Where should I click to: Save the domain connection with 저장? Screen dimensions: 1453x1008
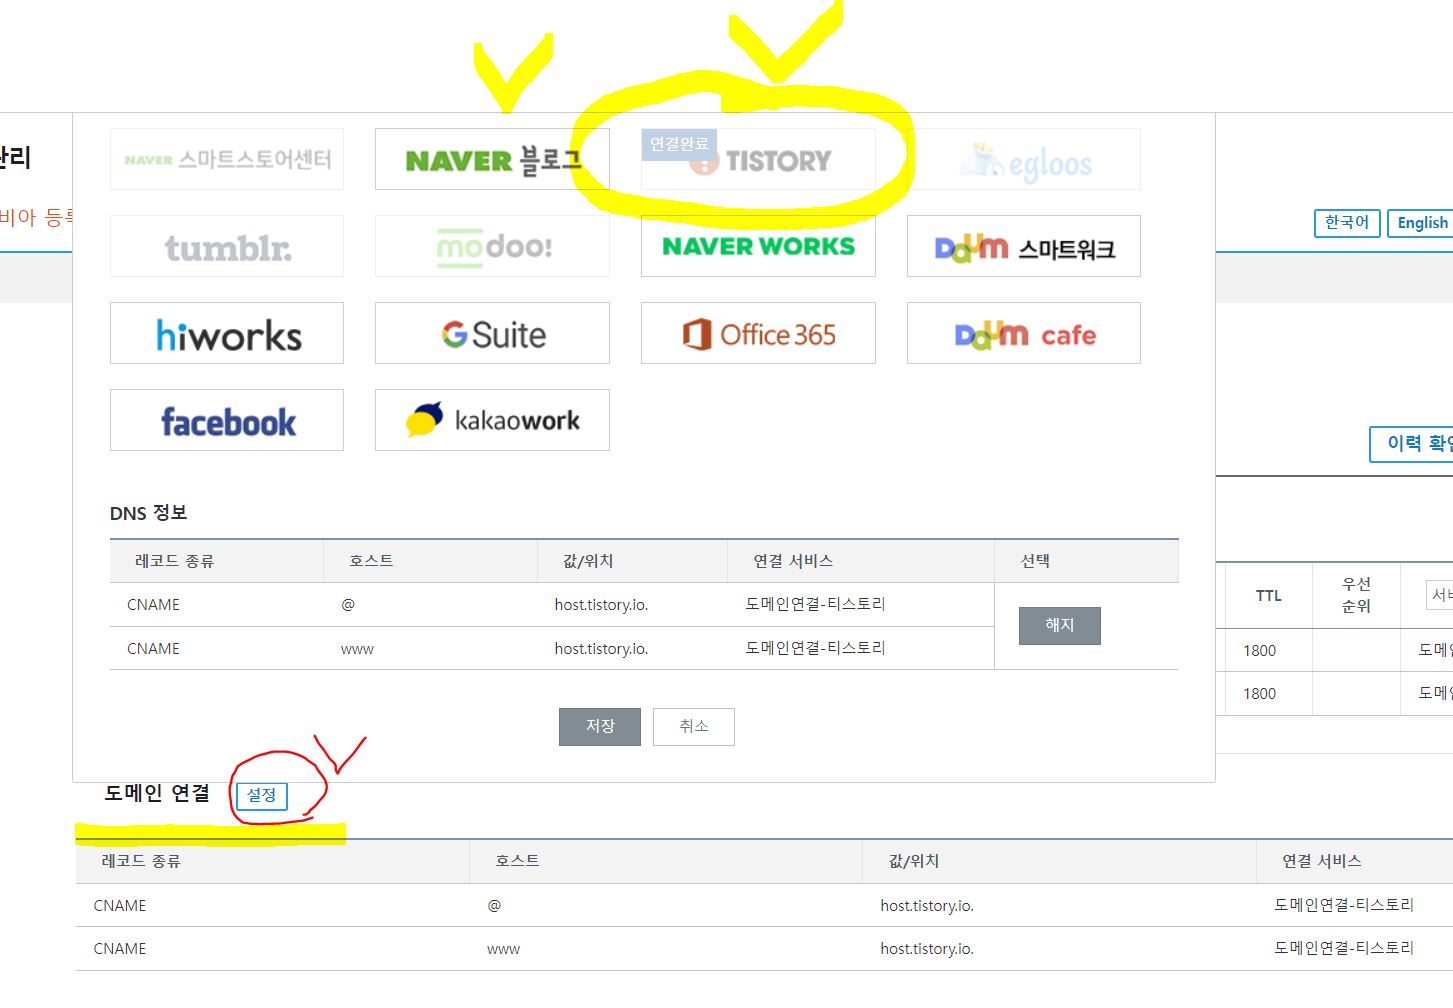click(x=600, y=726)
